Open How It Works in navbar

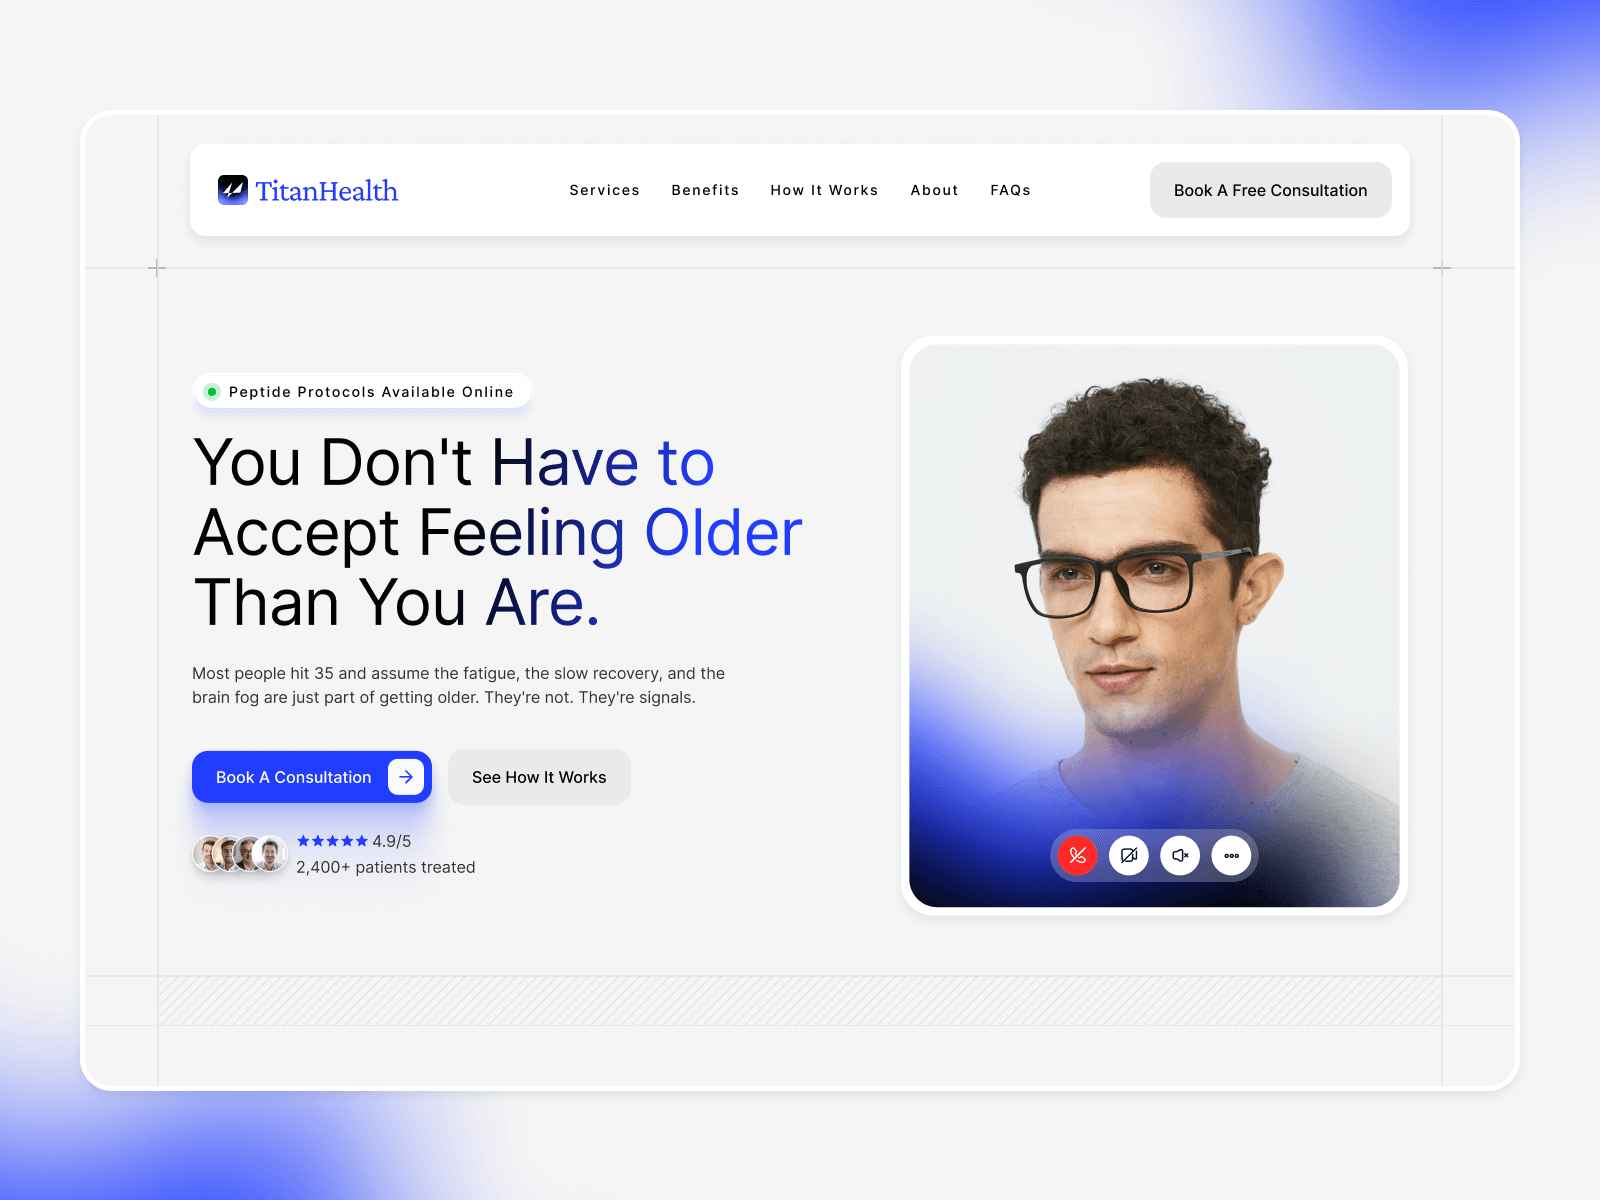pos(824,190)
